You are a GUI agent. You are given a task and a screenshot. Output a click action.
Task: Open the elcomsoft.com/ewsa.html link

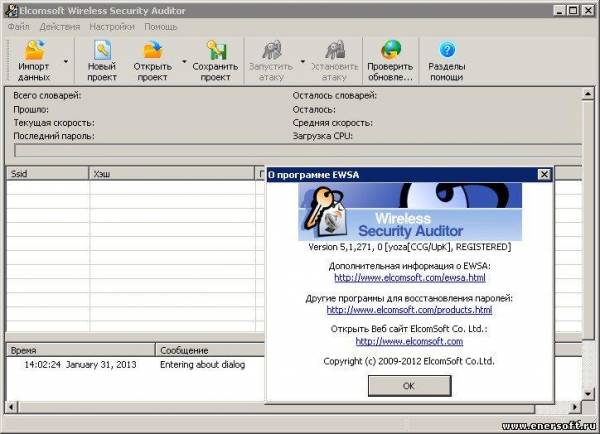click(410, 277)
